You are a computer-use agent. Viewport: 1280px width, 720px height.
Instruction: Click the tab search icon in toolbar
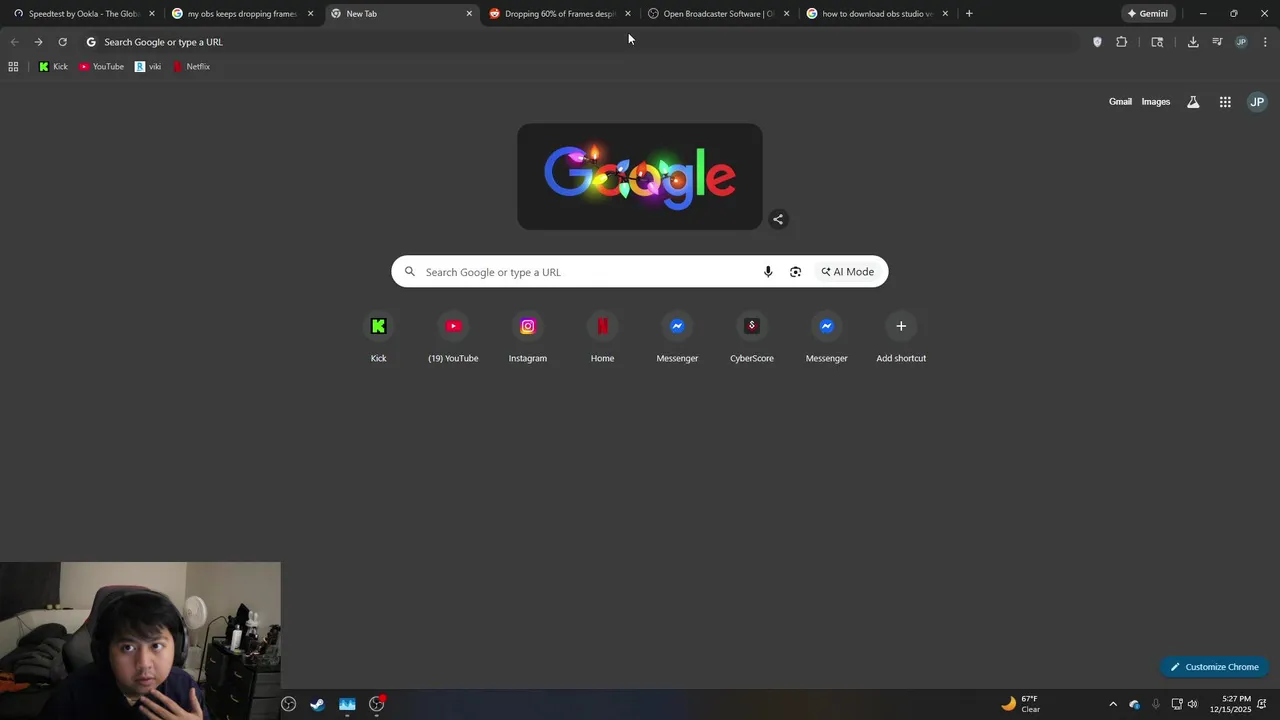(1157, 42)
